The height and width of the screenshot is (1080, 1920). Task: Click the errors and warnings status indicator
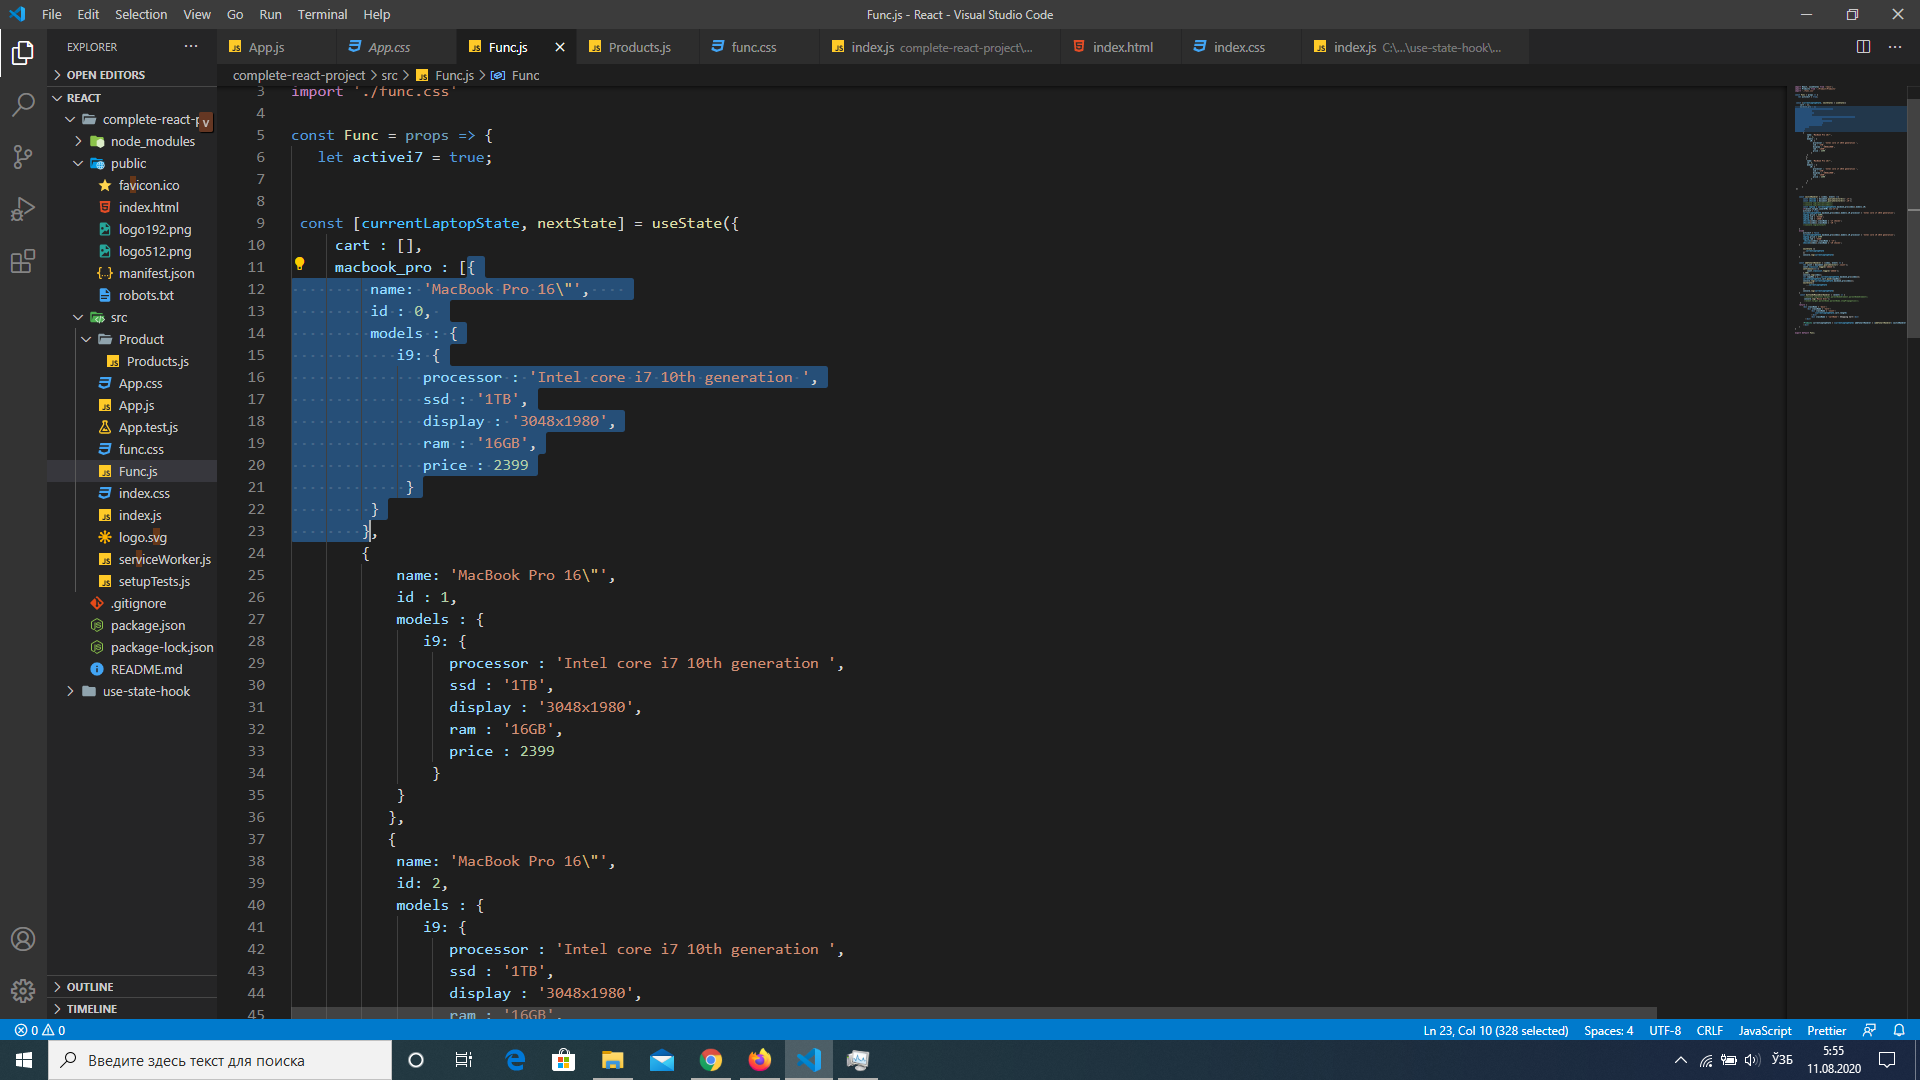coord(40,1030)
